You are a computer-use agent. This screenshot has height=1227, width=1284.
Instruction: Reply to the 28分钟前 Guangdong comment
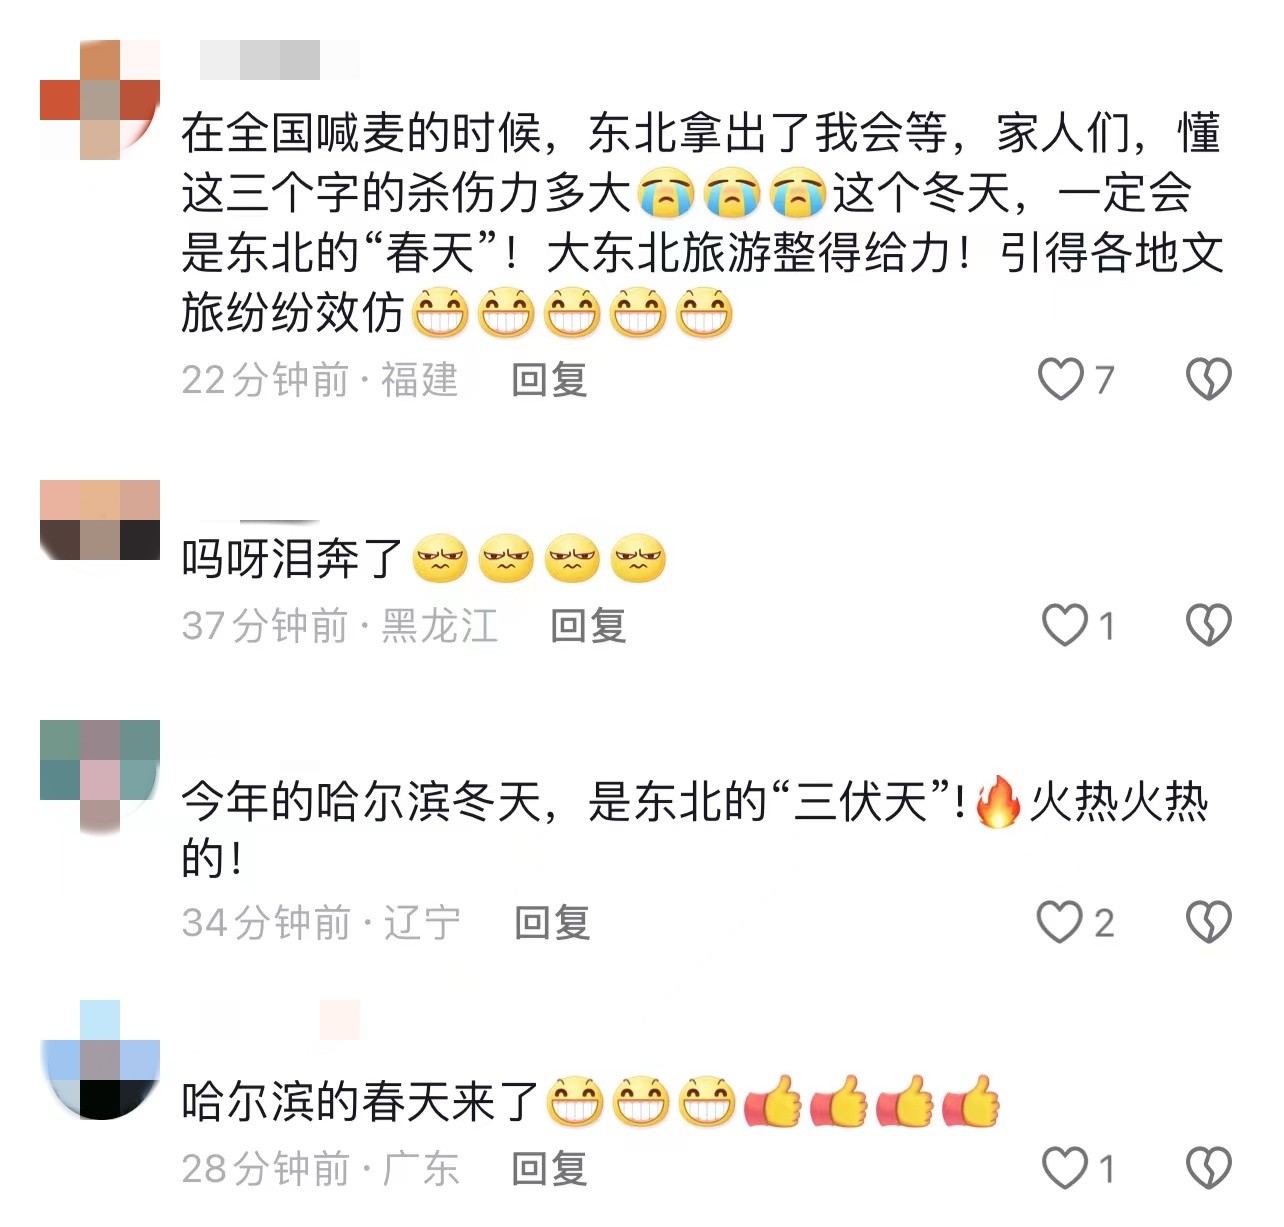point(549,1168)
